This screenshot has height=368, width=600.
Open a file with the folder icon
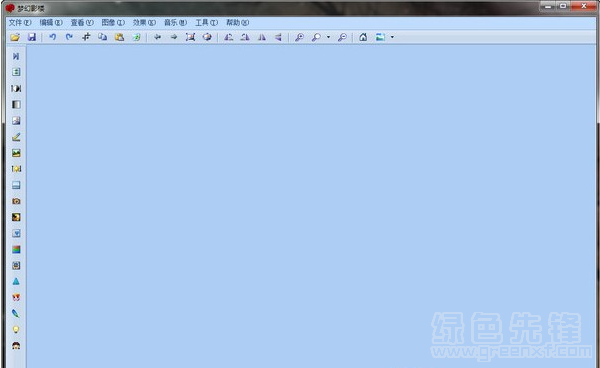tap(15, 37)
